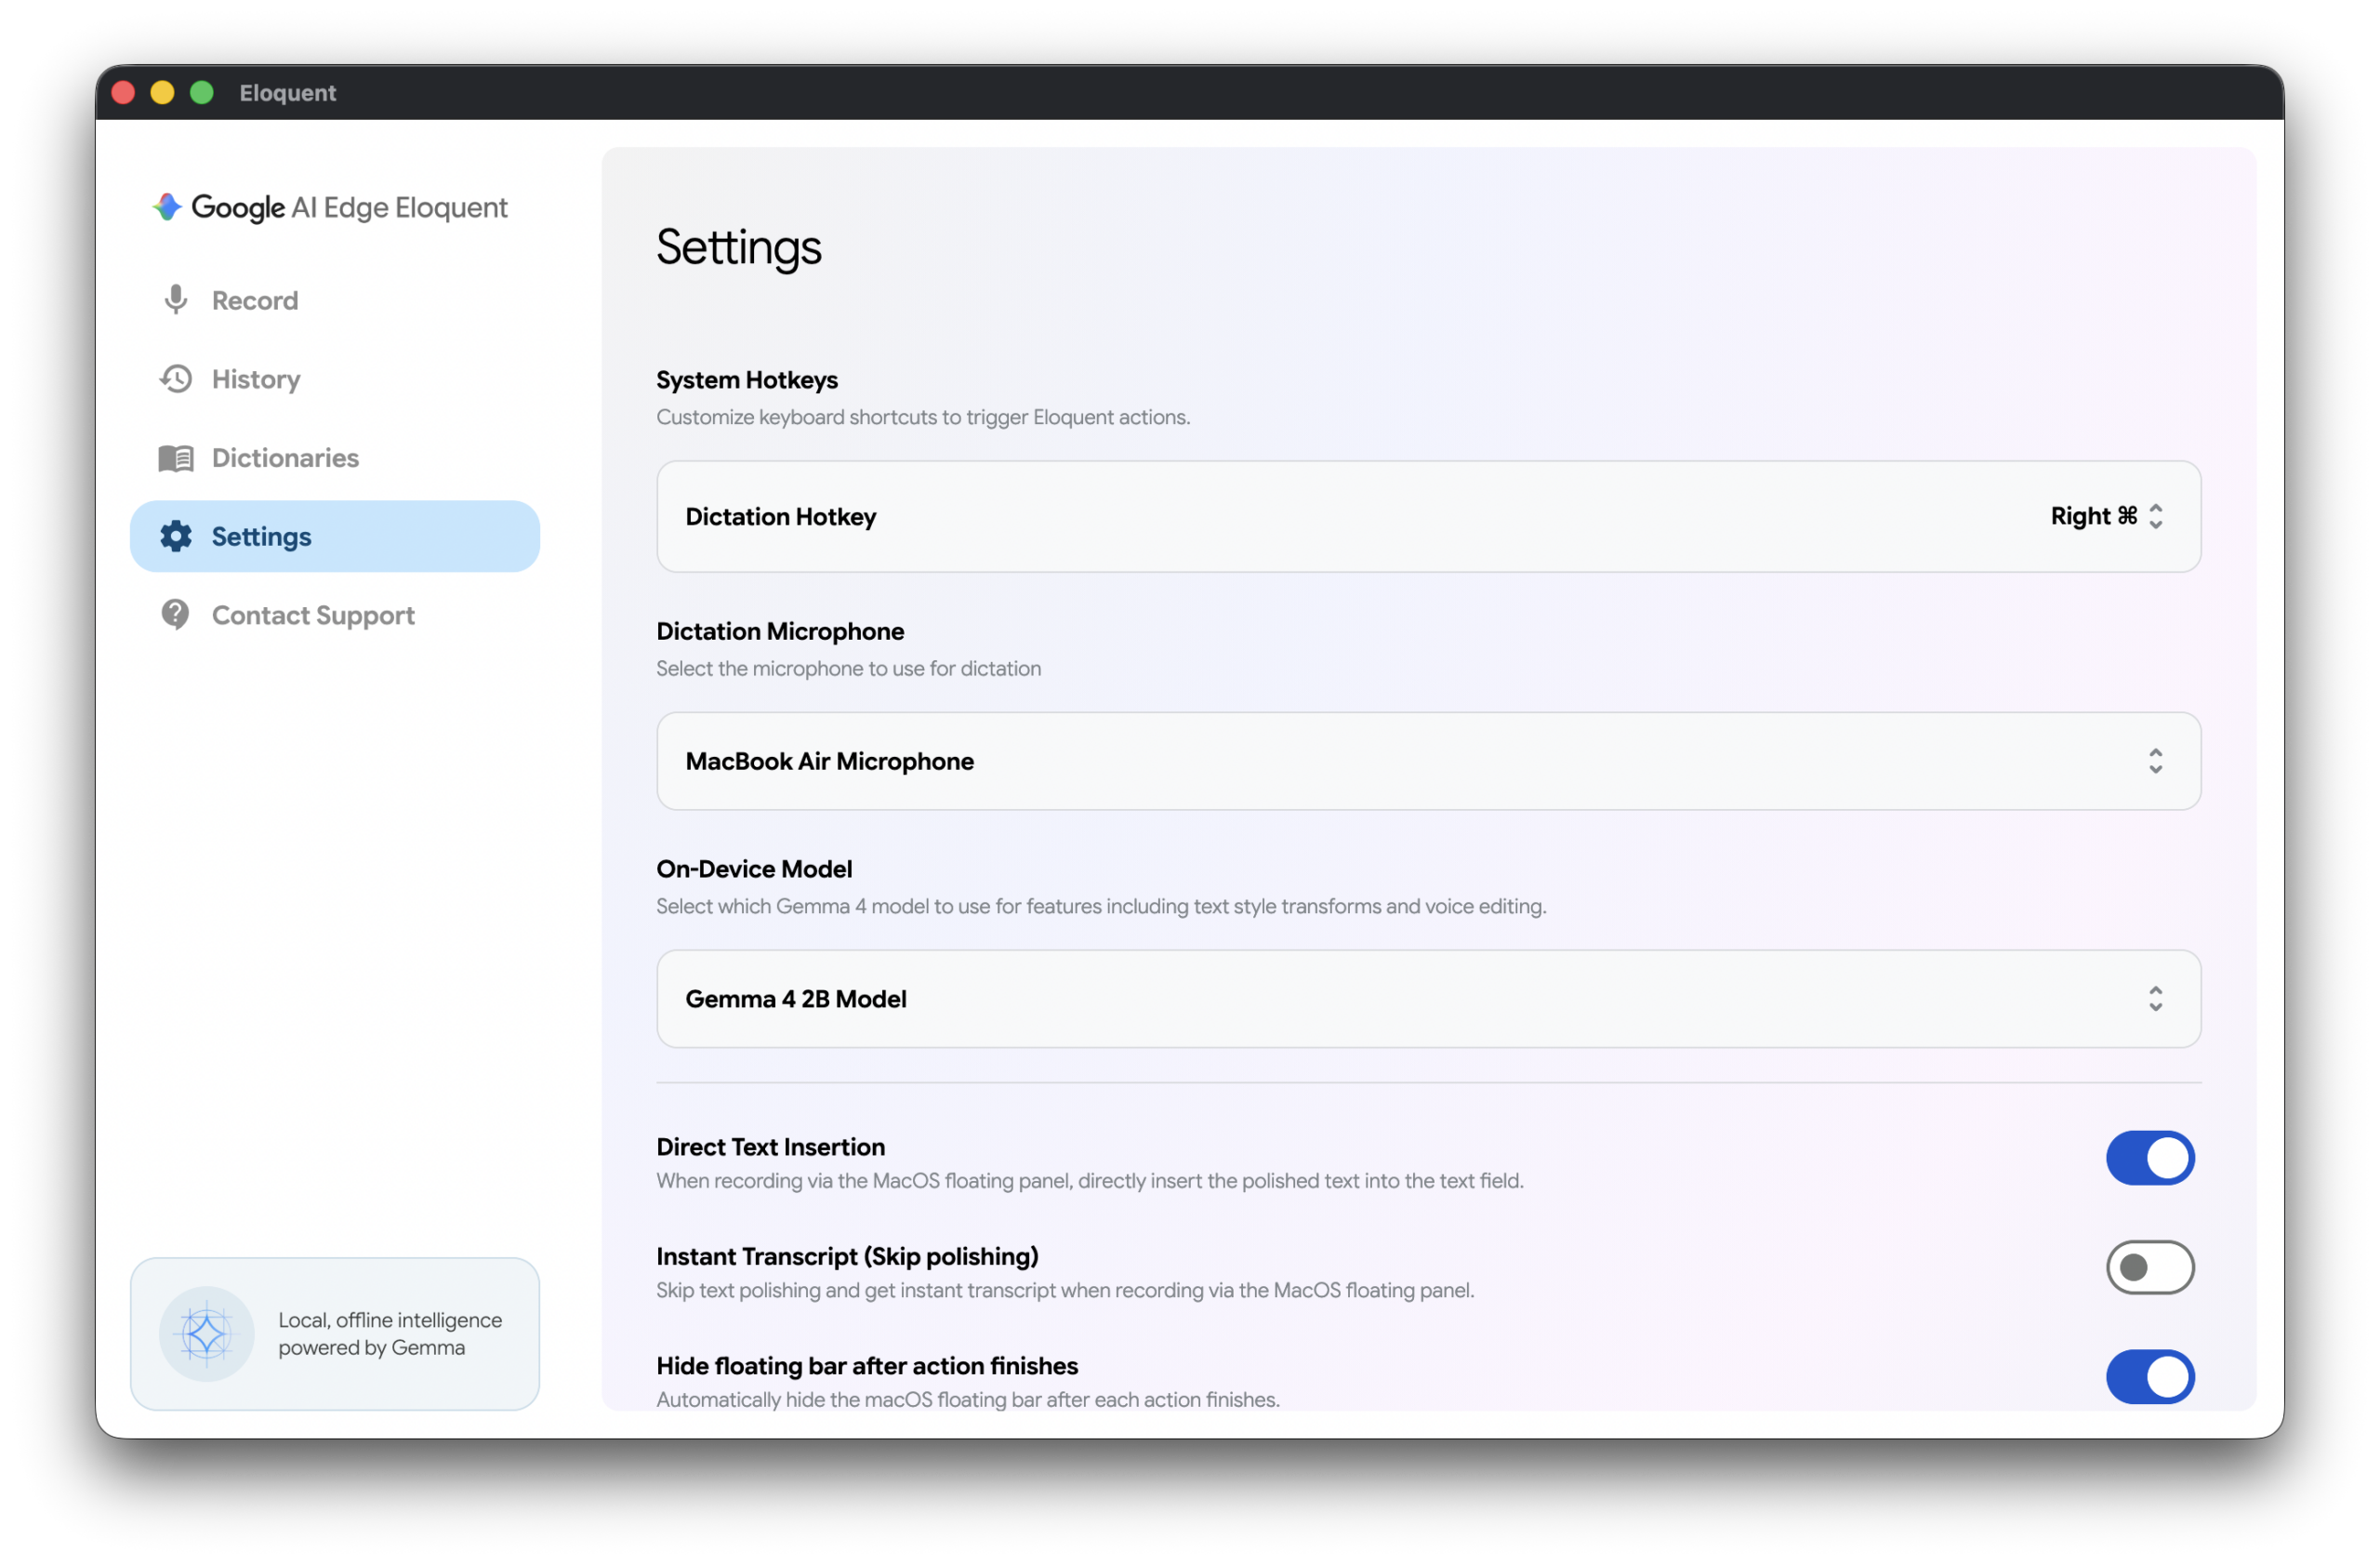Click 'Local, offline intelligence powered by Gemma' text
The image size is (2380, 1565).
point(390,1335)
